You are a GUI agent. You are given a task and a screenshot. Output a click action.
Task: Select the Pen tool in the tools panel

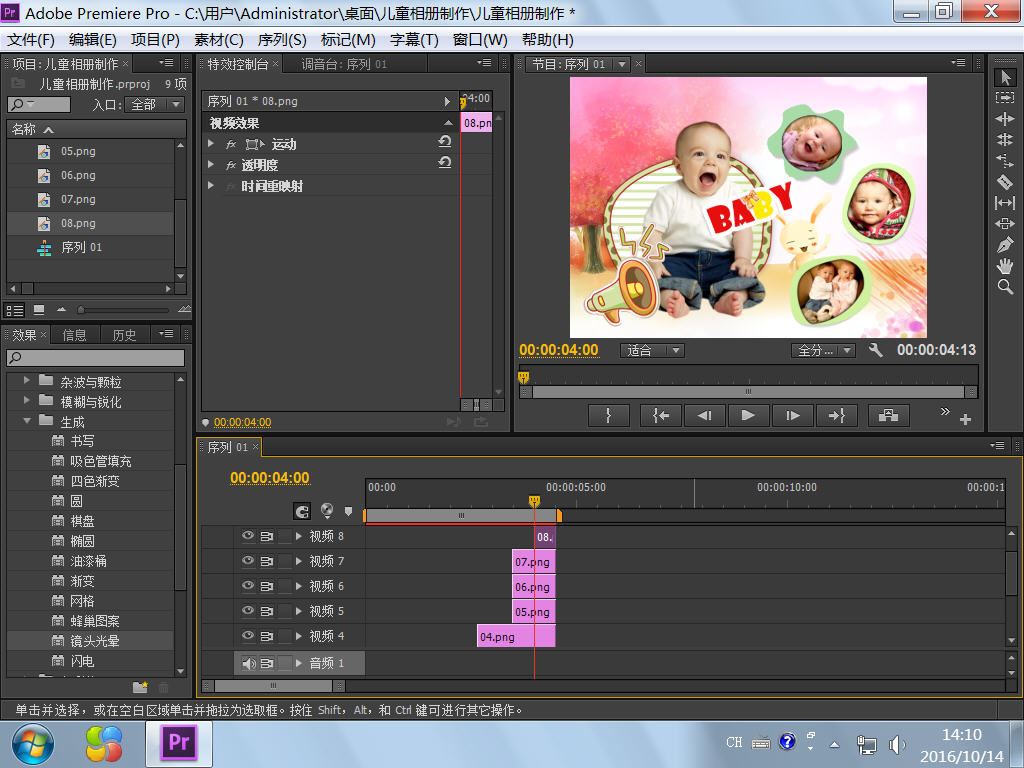[x=1005, y=245]
